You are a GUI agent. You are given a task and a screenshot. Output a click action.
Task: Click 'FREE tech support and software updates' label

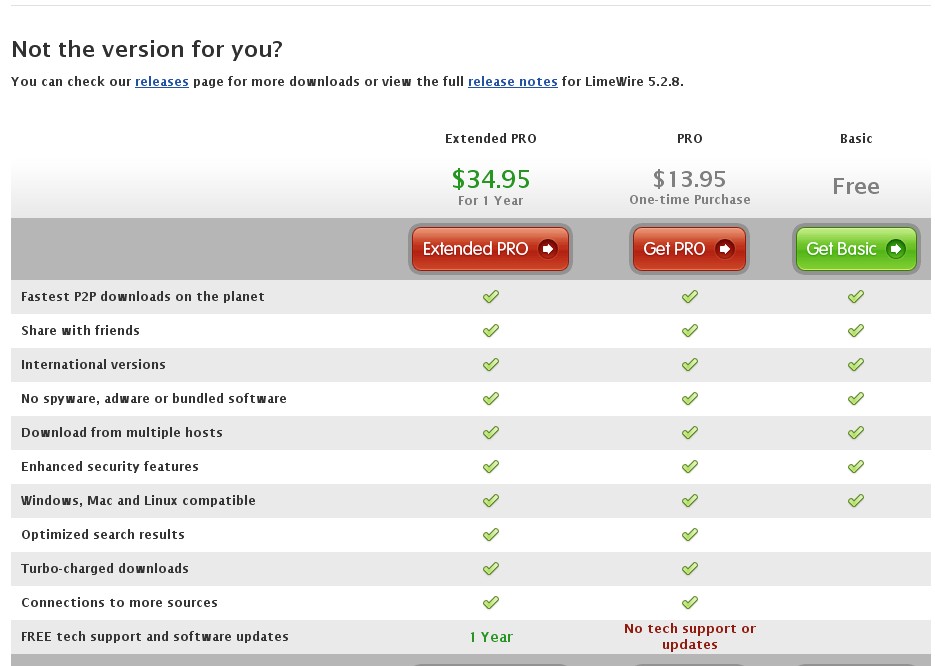pyautogui.click(x=155, y=636)
